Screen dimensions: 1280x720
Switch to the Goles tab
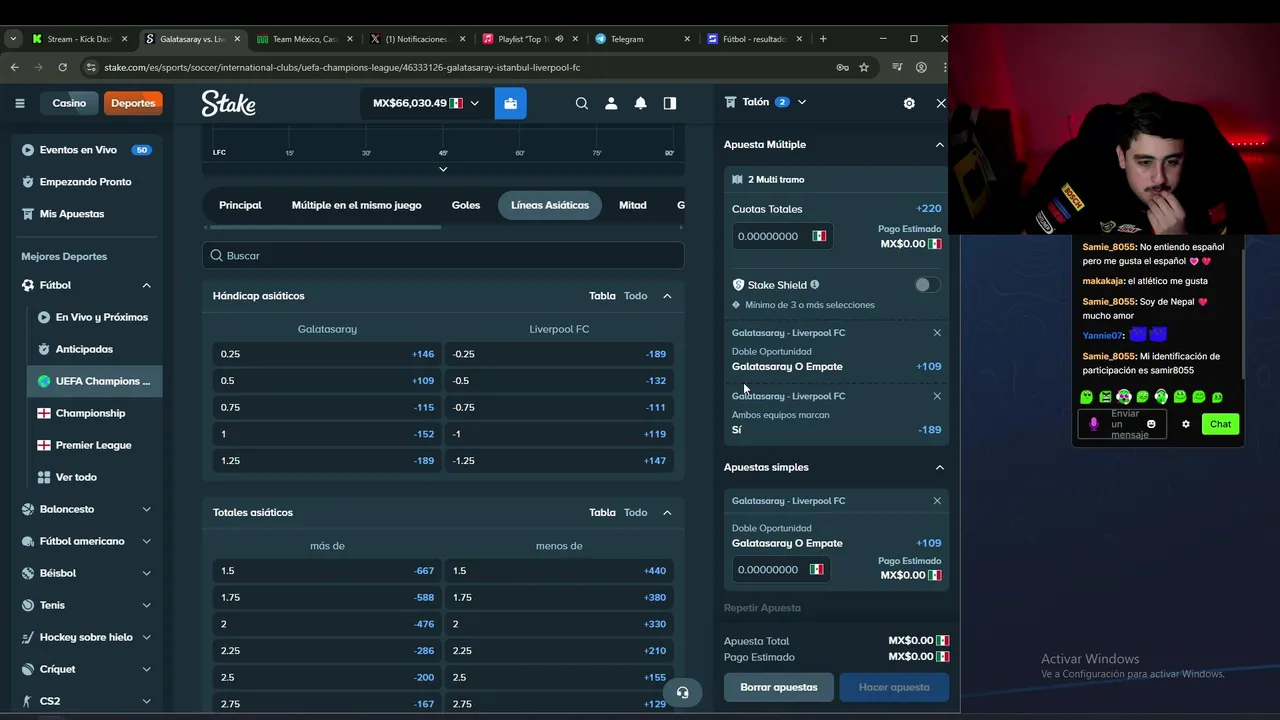click(466, 205)
